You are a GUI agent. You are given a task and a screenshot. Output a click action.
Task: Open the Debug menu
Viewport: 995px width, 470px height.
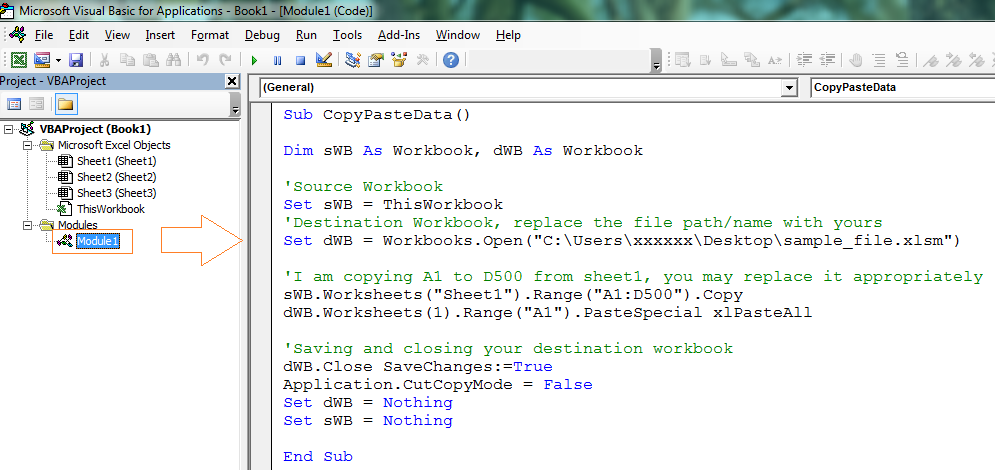[x=262, y=35]
